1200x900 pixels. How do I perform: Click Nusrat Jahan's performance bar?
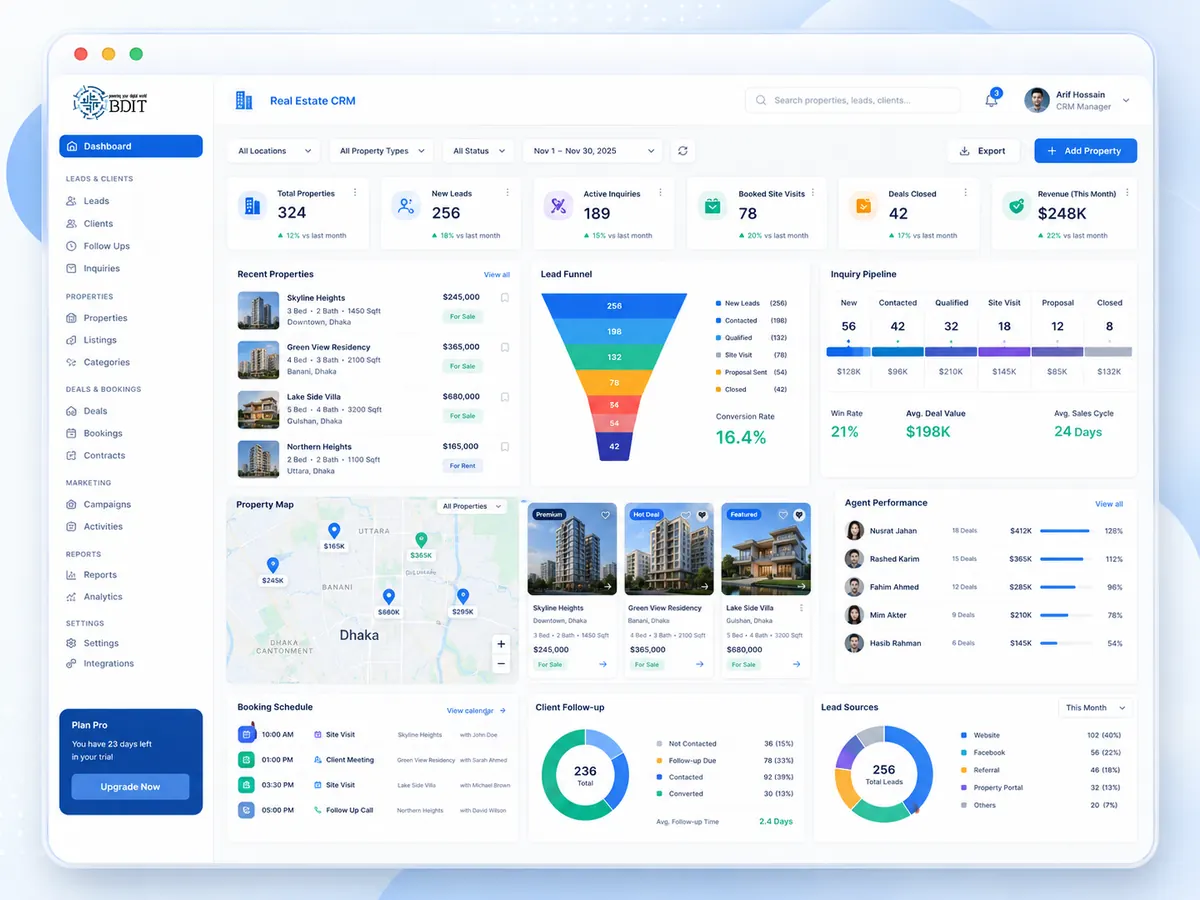pyautogui.click(x=1065, y=531)
